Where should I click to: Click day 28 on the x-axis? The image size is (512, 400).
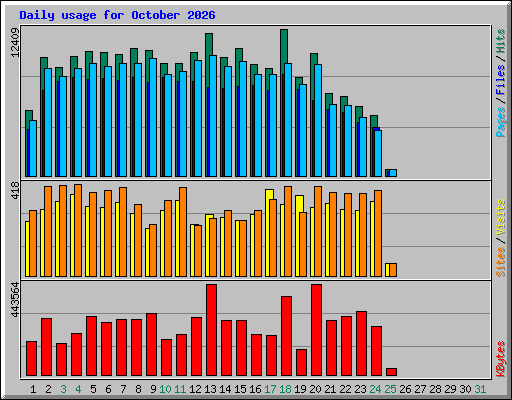tap(435, 389)
